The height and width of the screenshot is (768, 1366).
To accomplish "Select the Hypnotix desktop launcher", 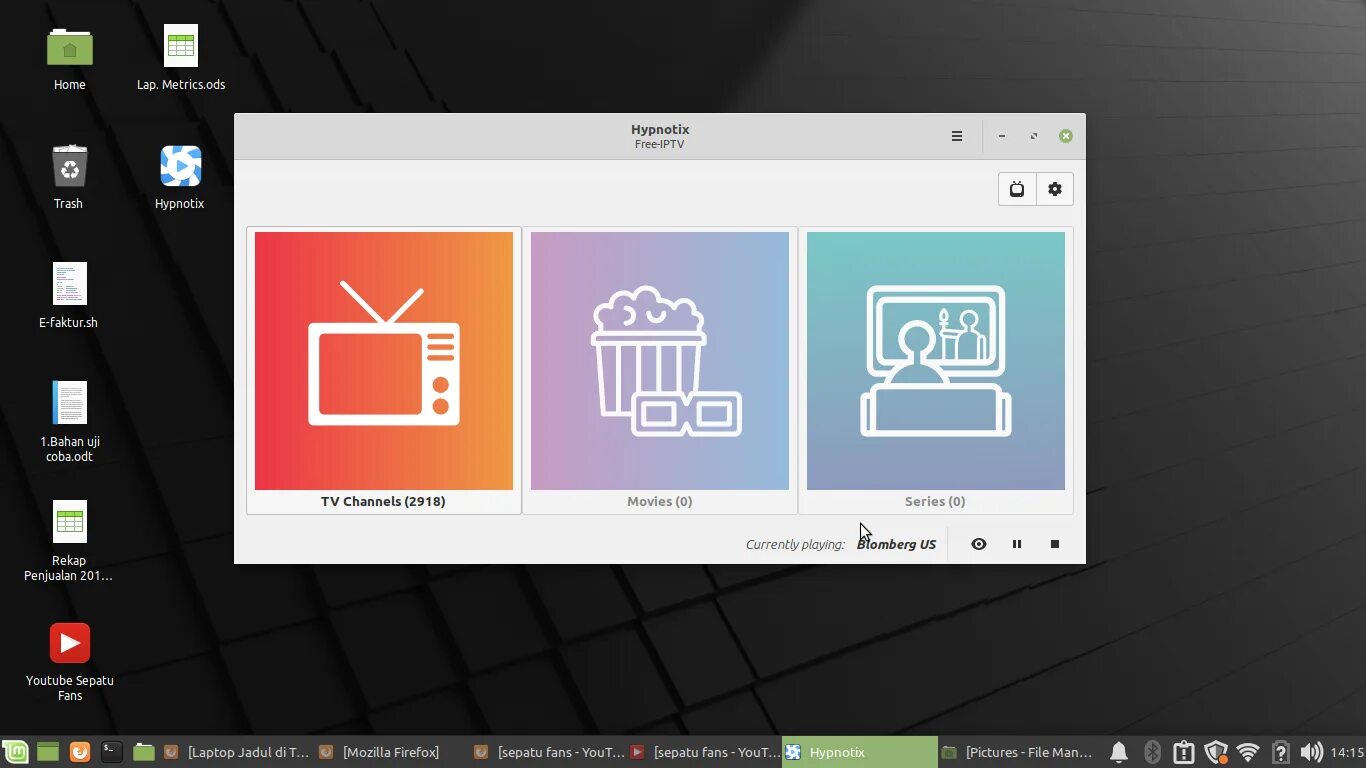I will tap(180, 177).
